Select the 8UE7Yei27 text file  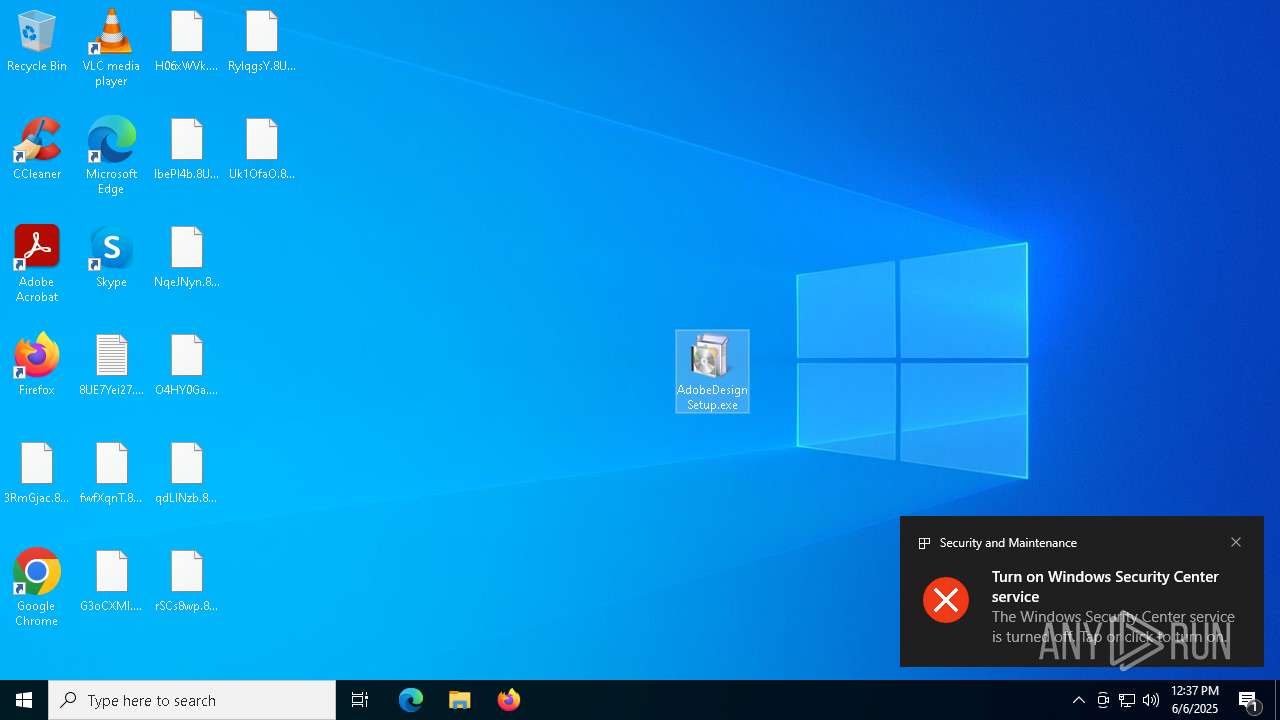[x=111, y=365]
